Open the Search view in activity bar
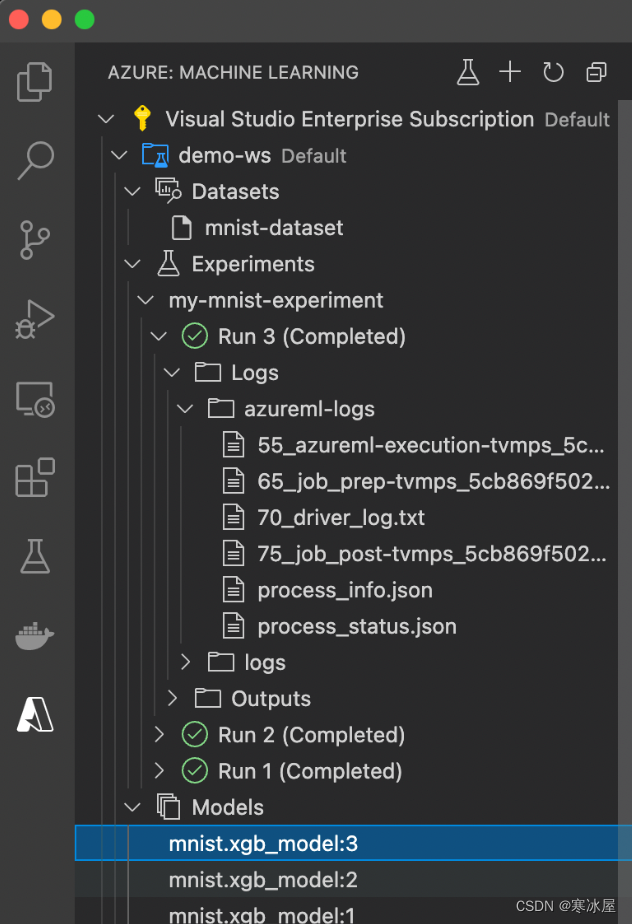 pyautogui.click(x=35, y=160)
